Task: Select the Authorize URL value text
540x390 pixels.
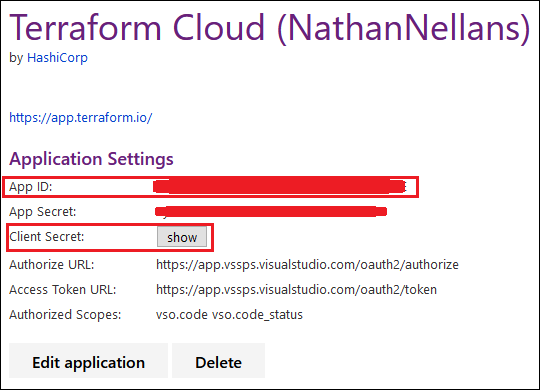Action: [x=307, y=265]
